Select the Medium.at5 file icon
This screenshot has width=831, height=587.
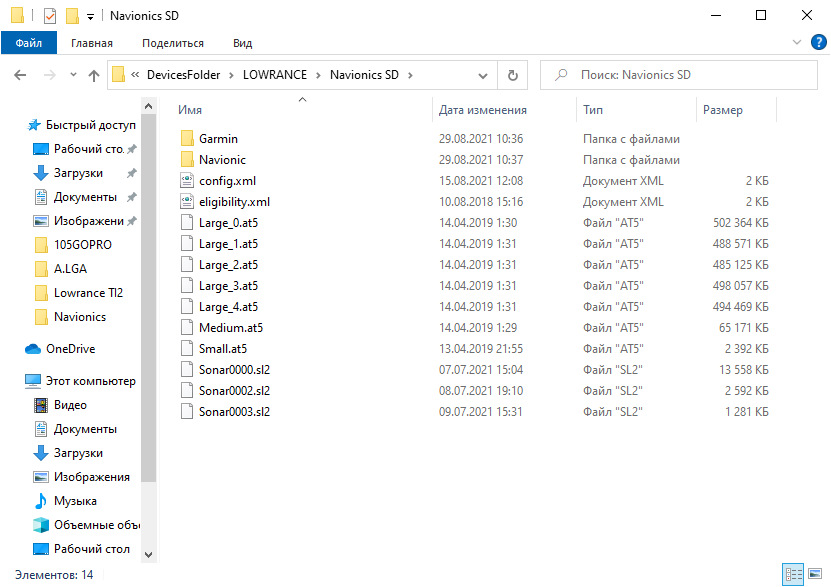(x=187, y=327)
